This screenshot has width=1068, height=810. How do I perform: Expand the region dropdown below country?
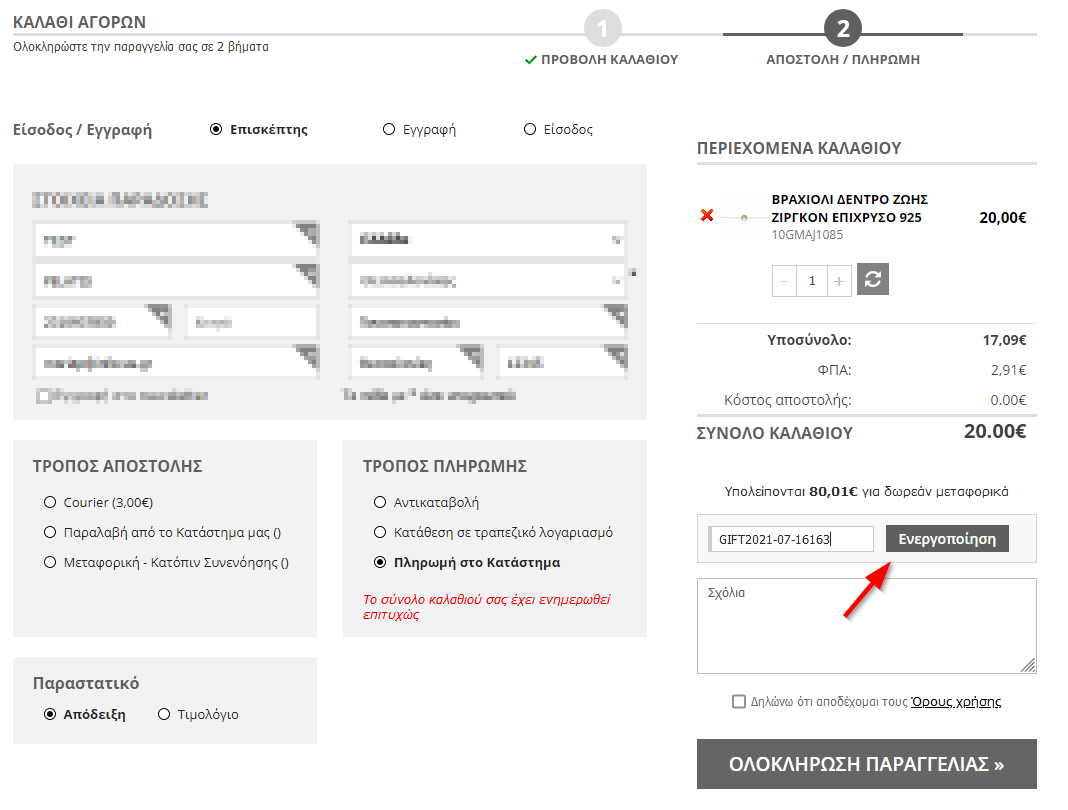487,281
